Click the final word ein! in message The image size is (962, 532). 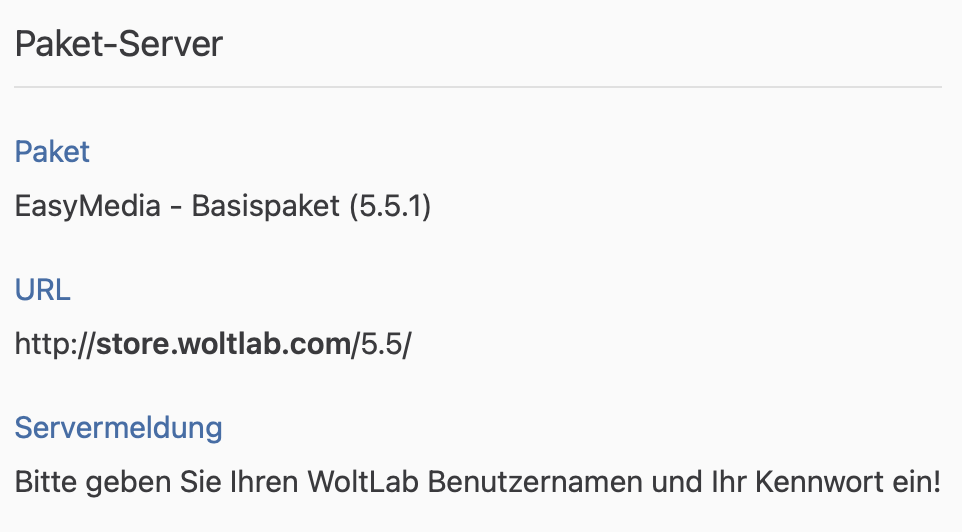pos(920,483)
